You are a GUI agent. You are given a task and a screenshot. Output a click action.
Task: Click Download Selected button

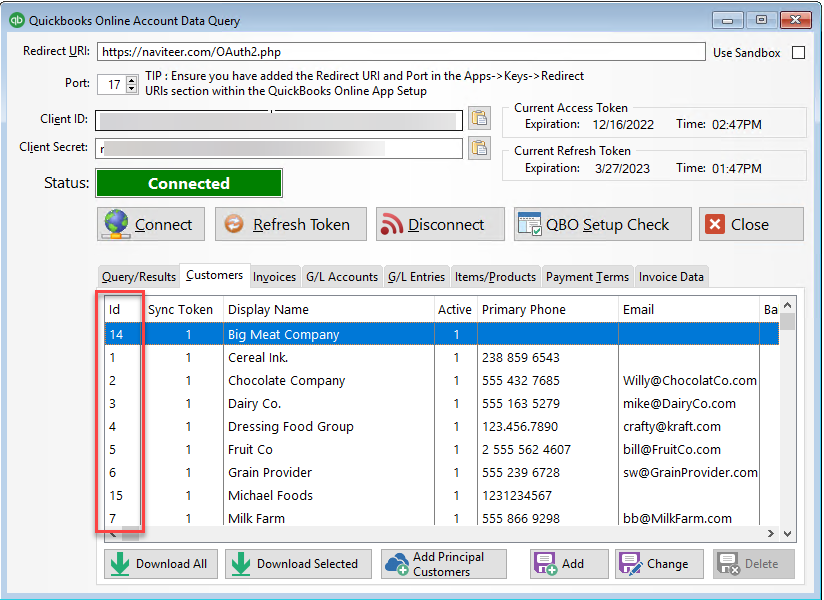coord(298,564)
